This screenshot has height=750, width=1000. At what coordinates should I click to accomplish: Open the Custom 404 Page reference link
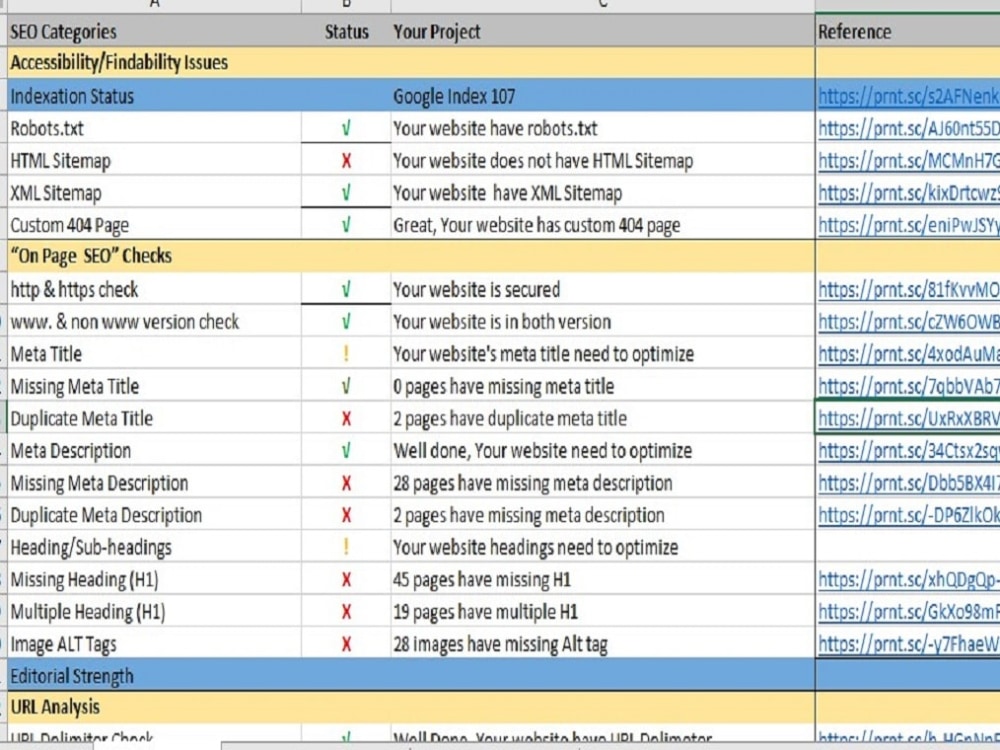[909, 224]
